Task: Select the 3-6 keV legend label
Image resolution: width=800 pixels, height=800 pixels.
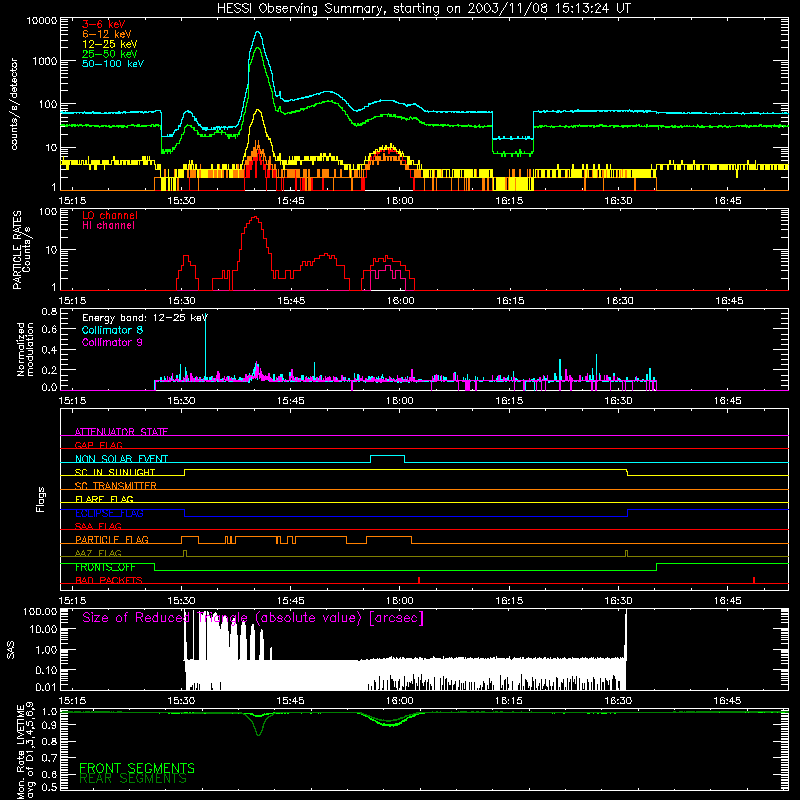Action: 103,24
